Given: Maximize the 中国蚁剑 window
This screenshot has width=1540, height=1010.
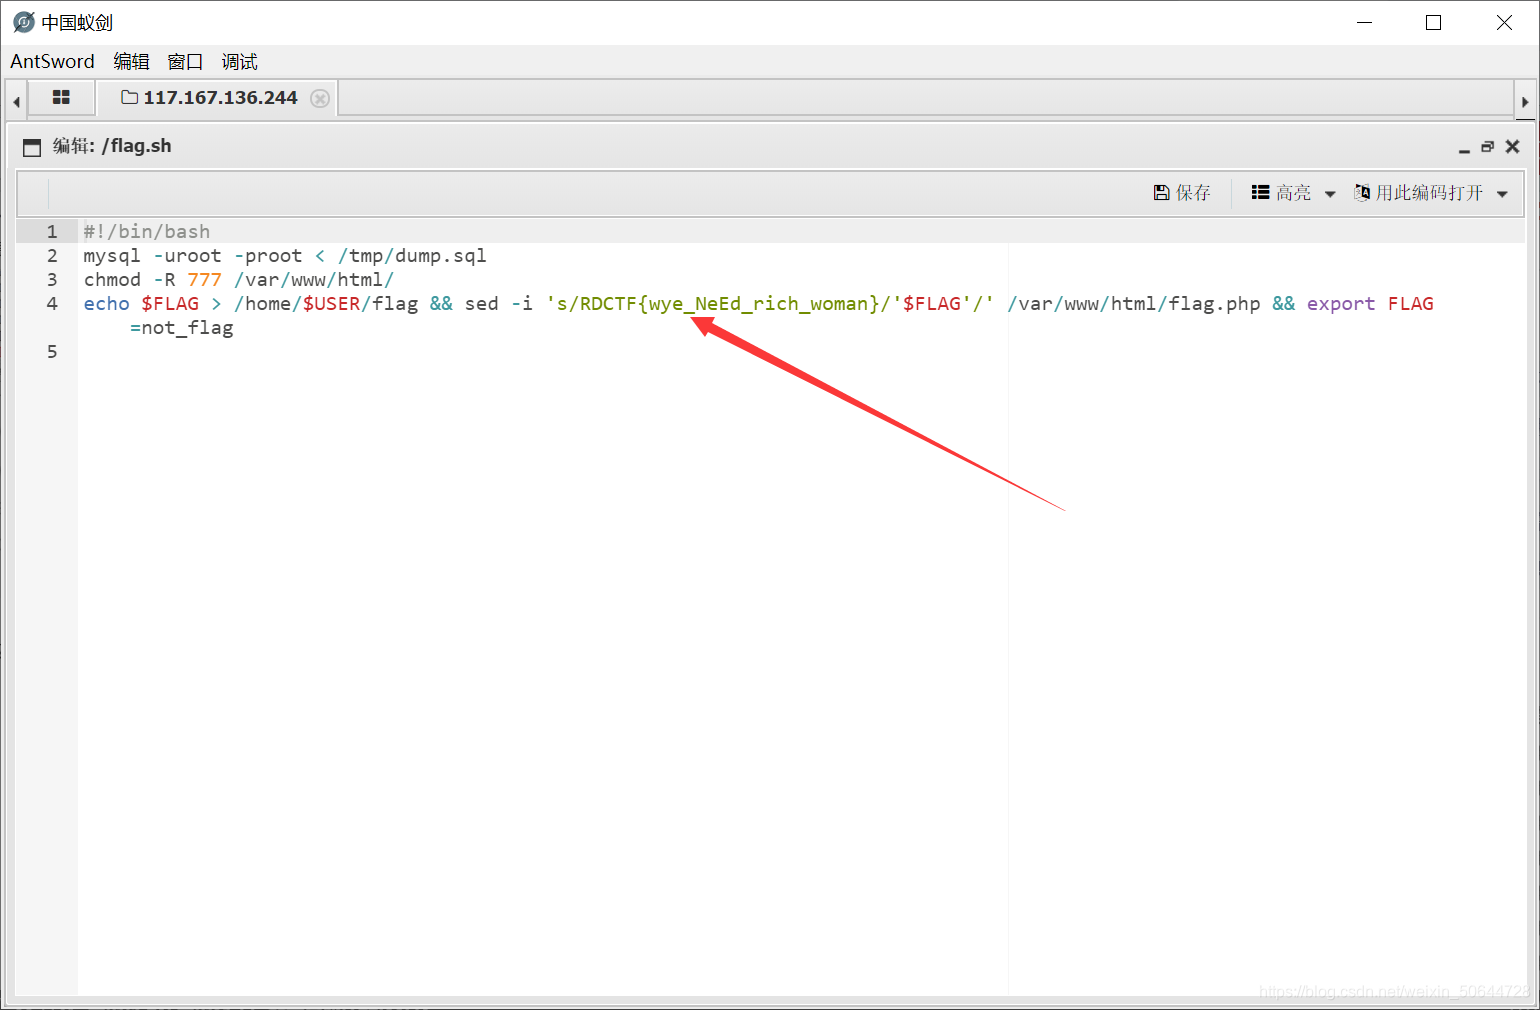Looking at the screenshot, I should tap(1433, 22).
